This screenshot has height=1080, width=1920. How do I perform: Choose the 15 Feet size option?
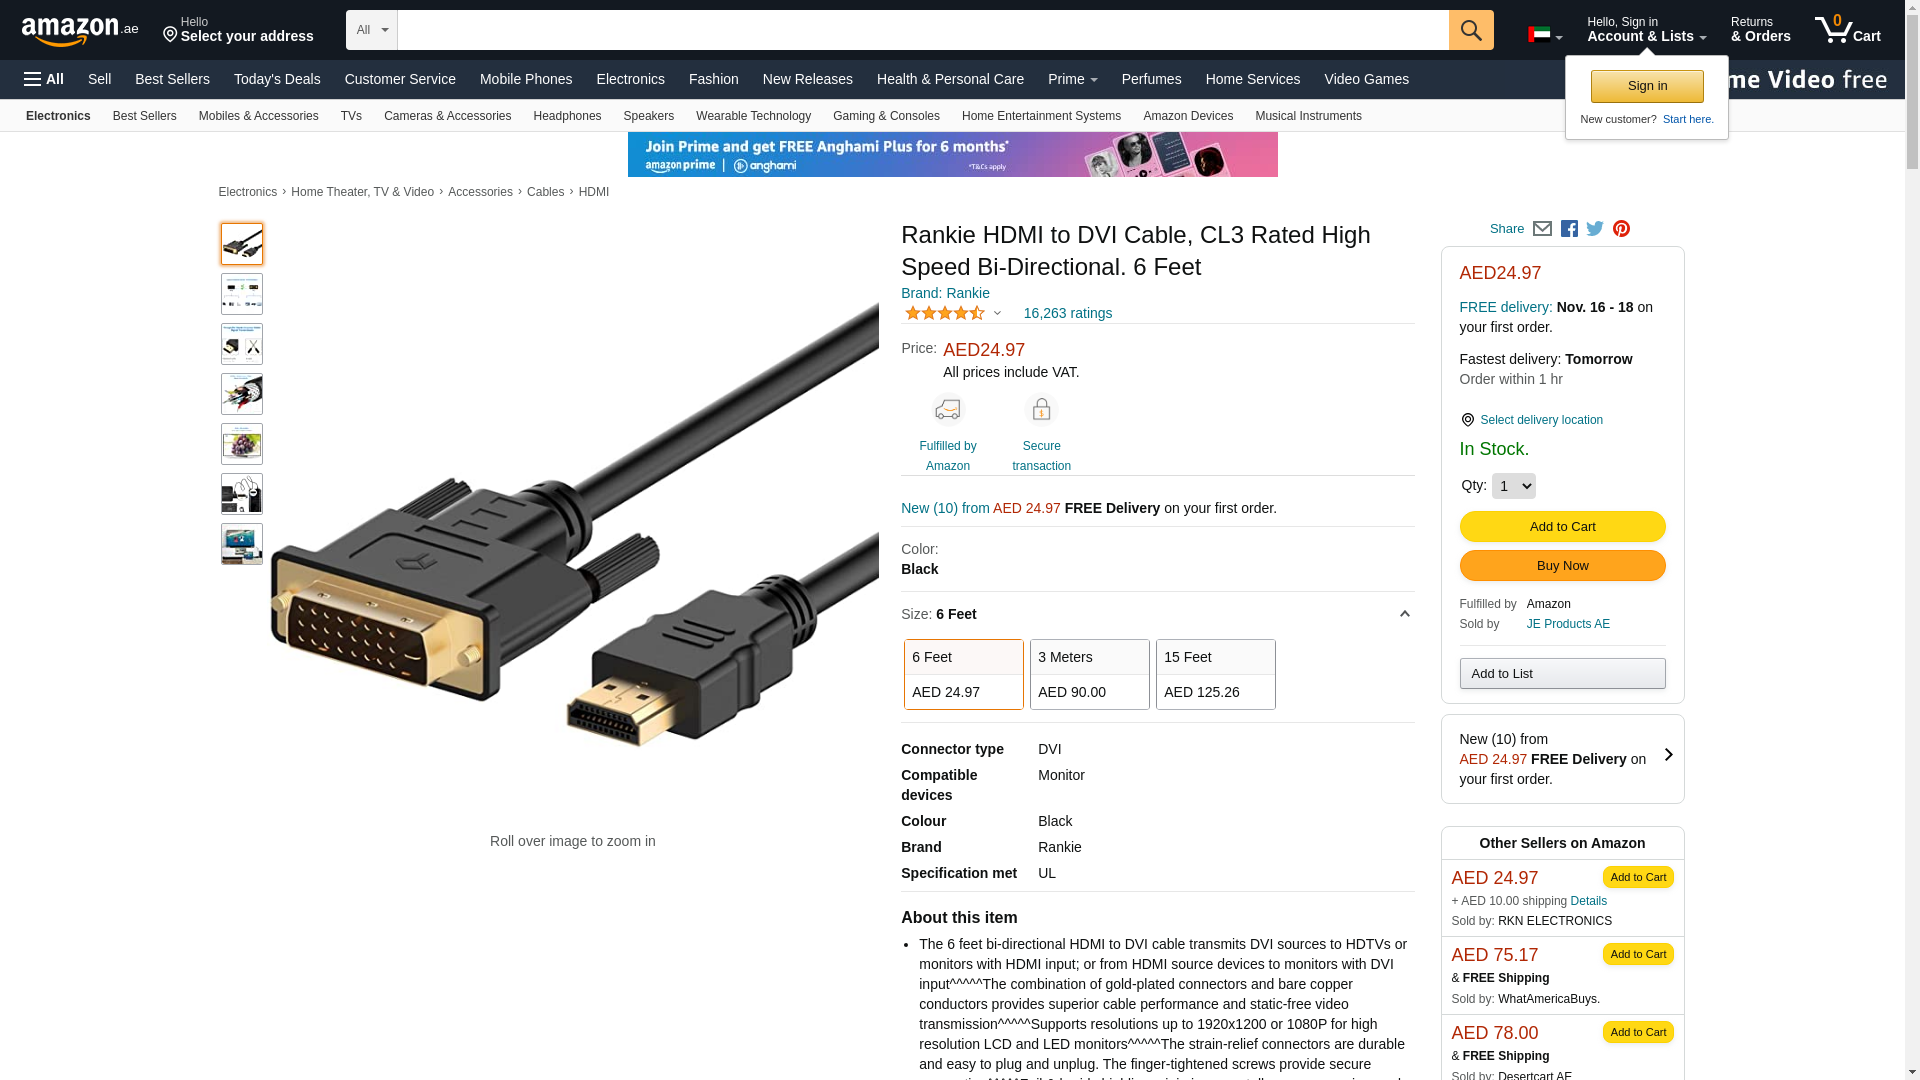point(1216,674)
